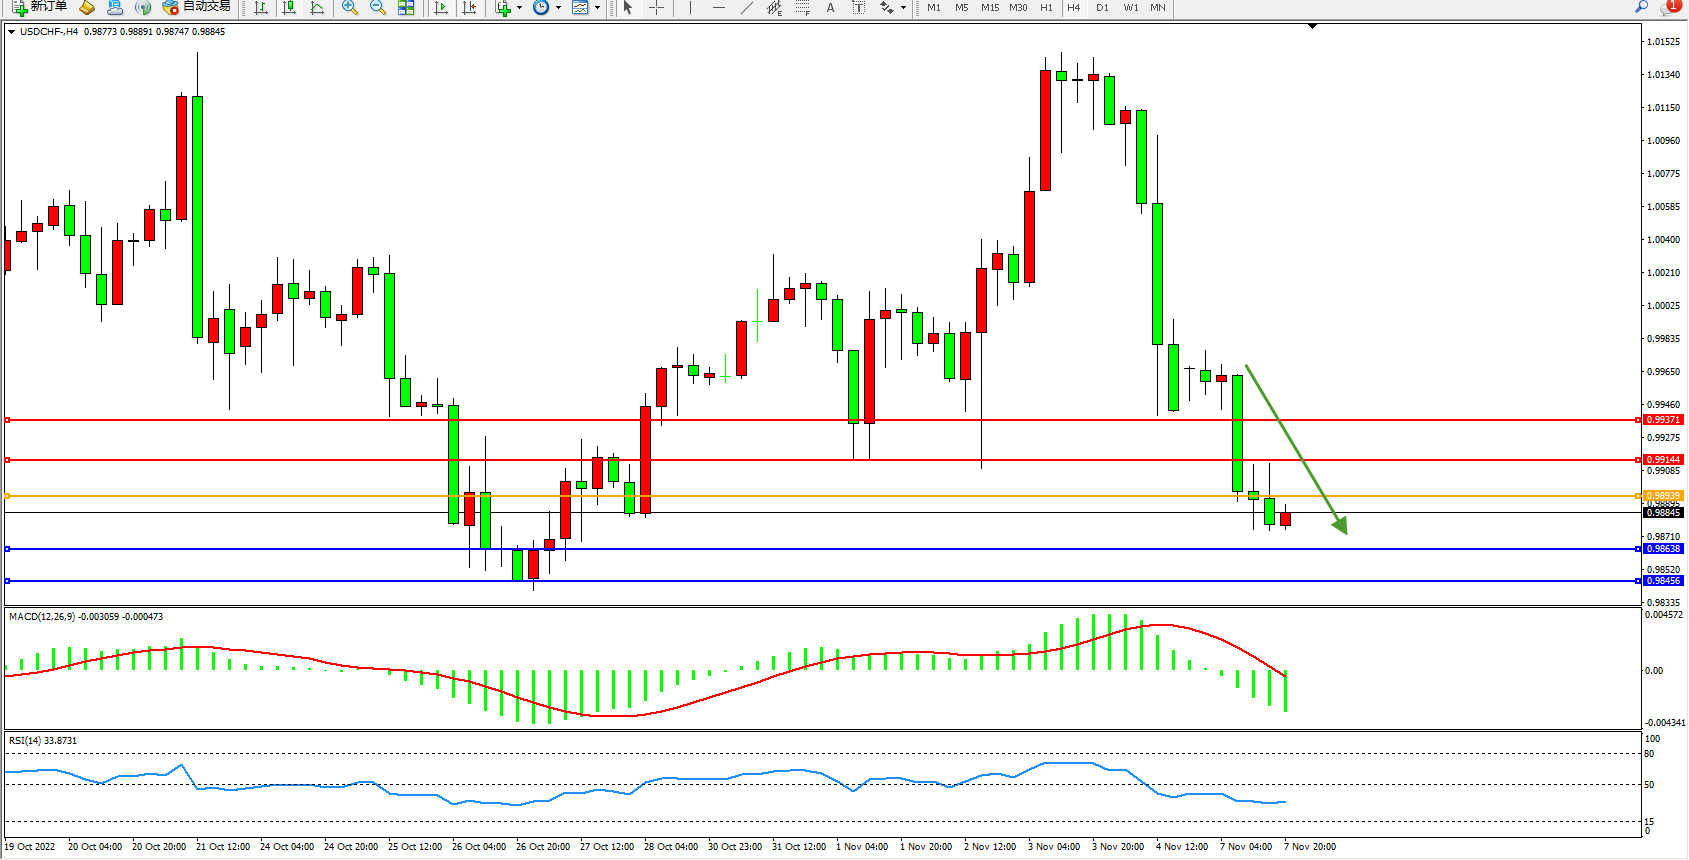Select the trendline drawing tool
The height and width of the screenshot is (860, 1689).
tap(746, 8)
